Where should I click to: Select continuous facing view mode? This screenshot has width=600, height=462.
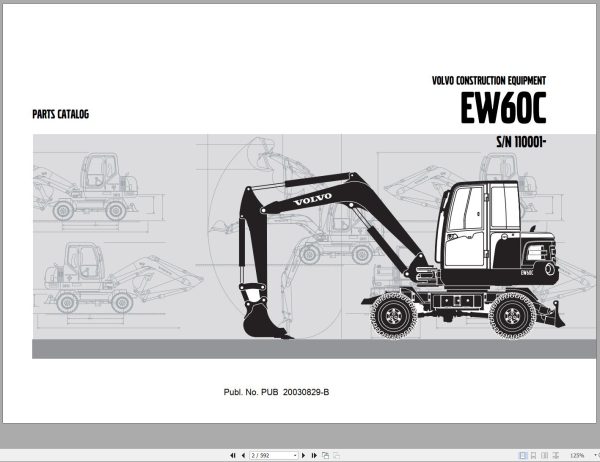(556, 455)
